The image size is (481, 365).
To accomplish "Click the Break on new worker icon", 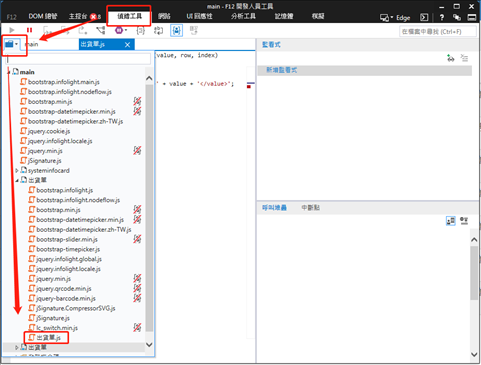I will [x=100, y=31].
